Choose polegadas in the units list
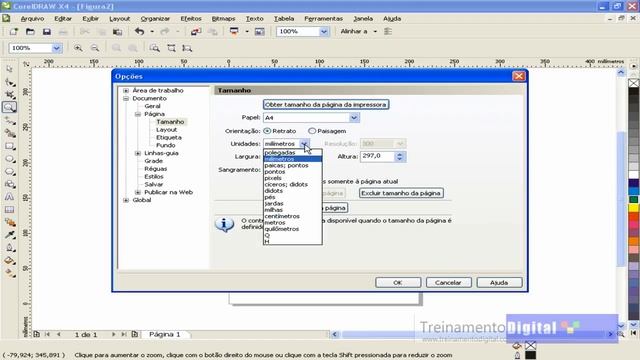The height and width of the screenshot is (360, 640). tap(293, 153)
